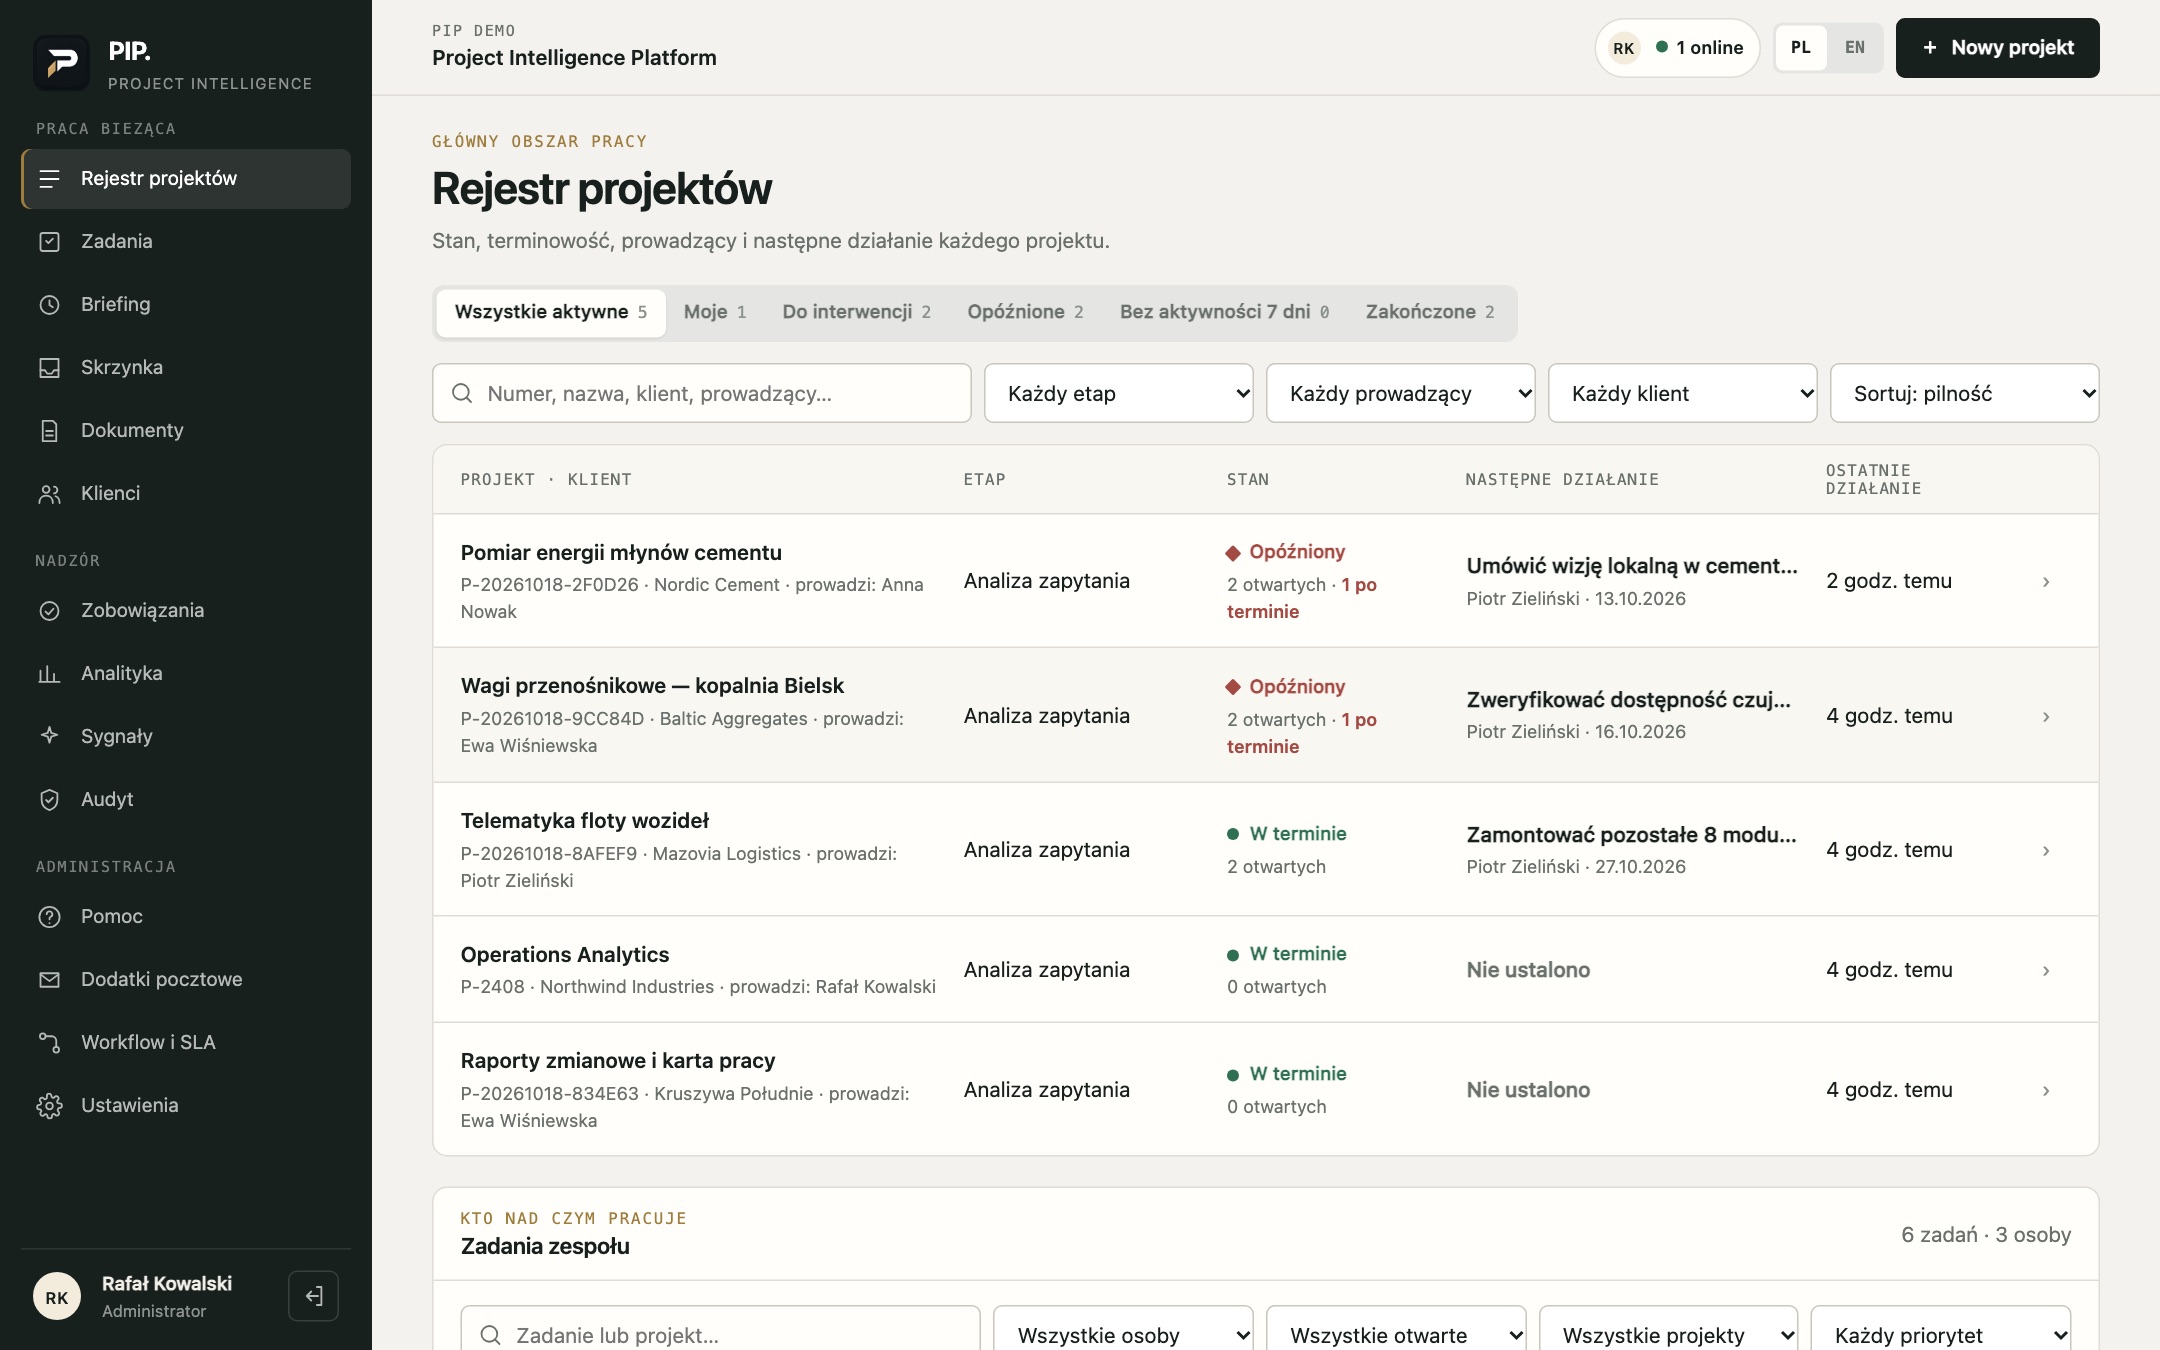Viewport: 2160px width, 1350px height.
Task: Select the Moje tab
Action: (715, 312)
